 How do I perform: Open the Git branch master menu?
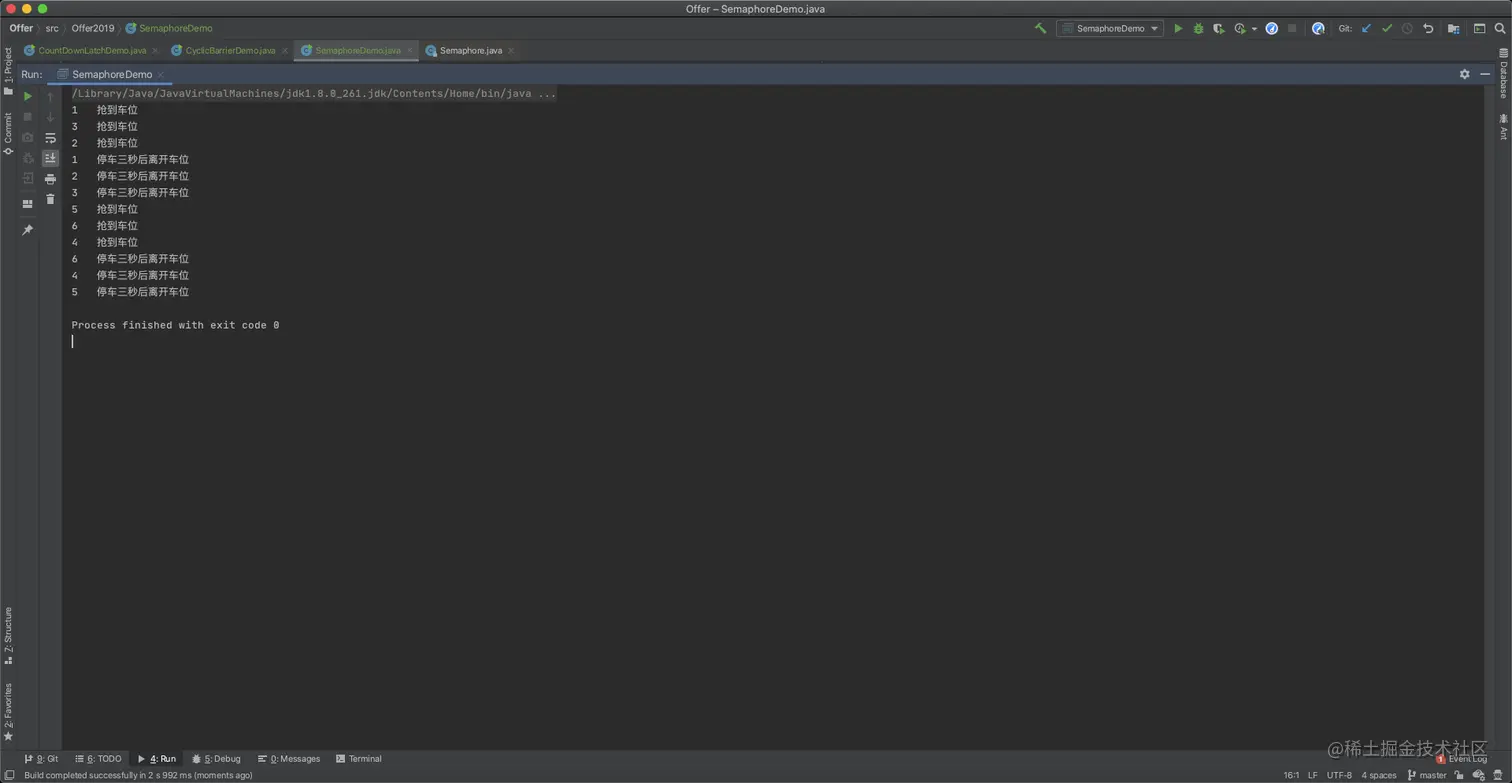(1427, 775)
